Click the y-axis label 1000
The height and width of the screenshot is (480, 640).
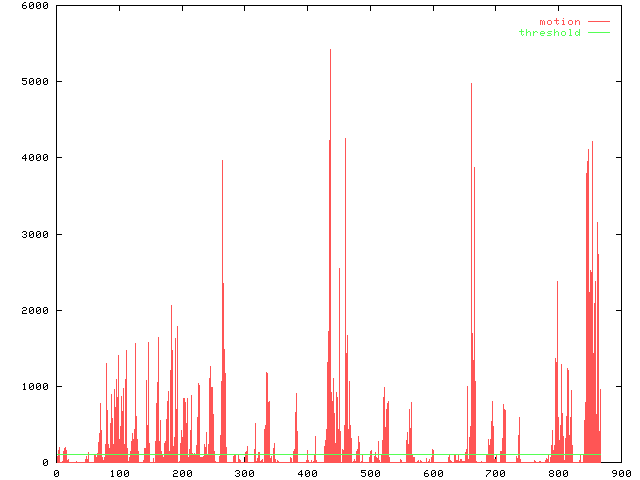point(36,387)
